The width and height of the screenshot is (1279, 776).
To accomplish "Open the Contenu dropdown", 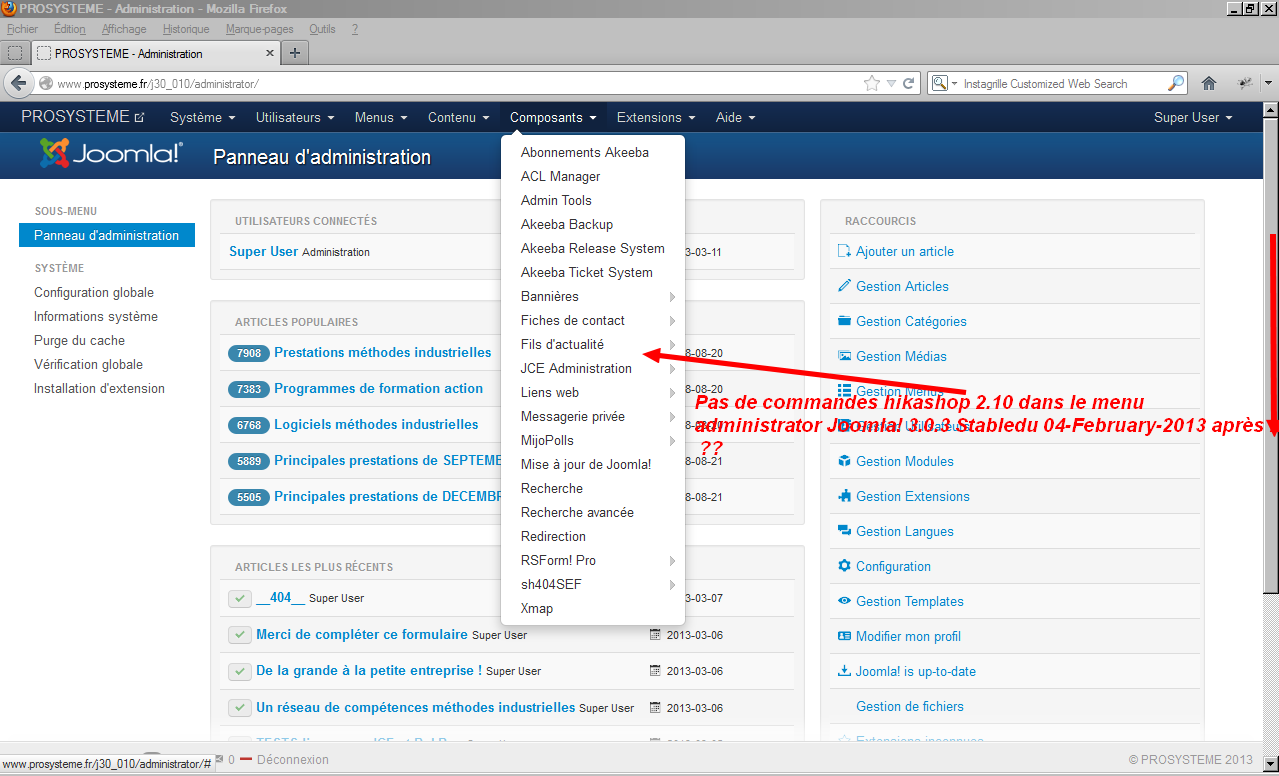I will [459, 117].
